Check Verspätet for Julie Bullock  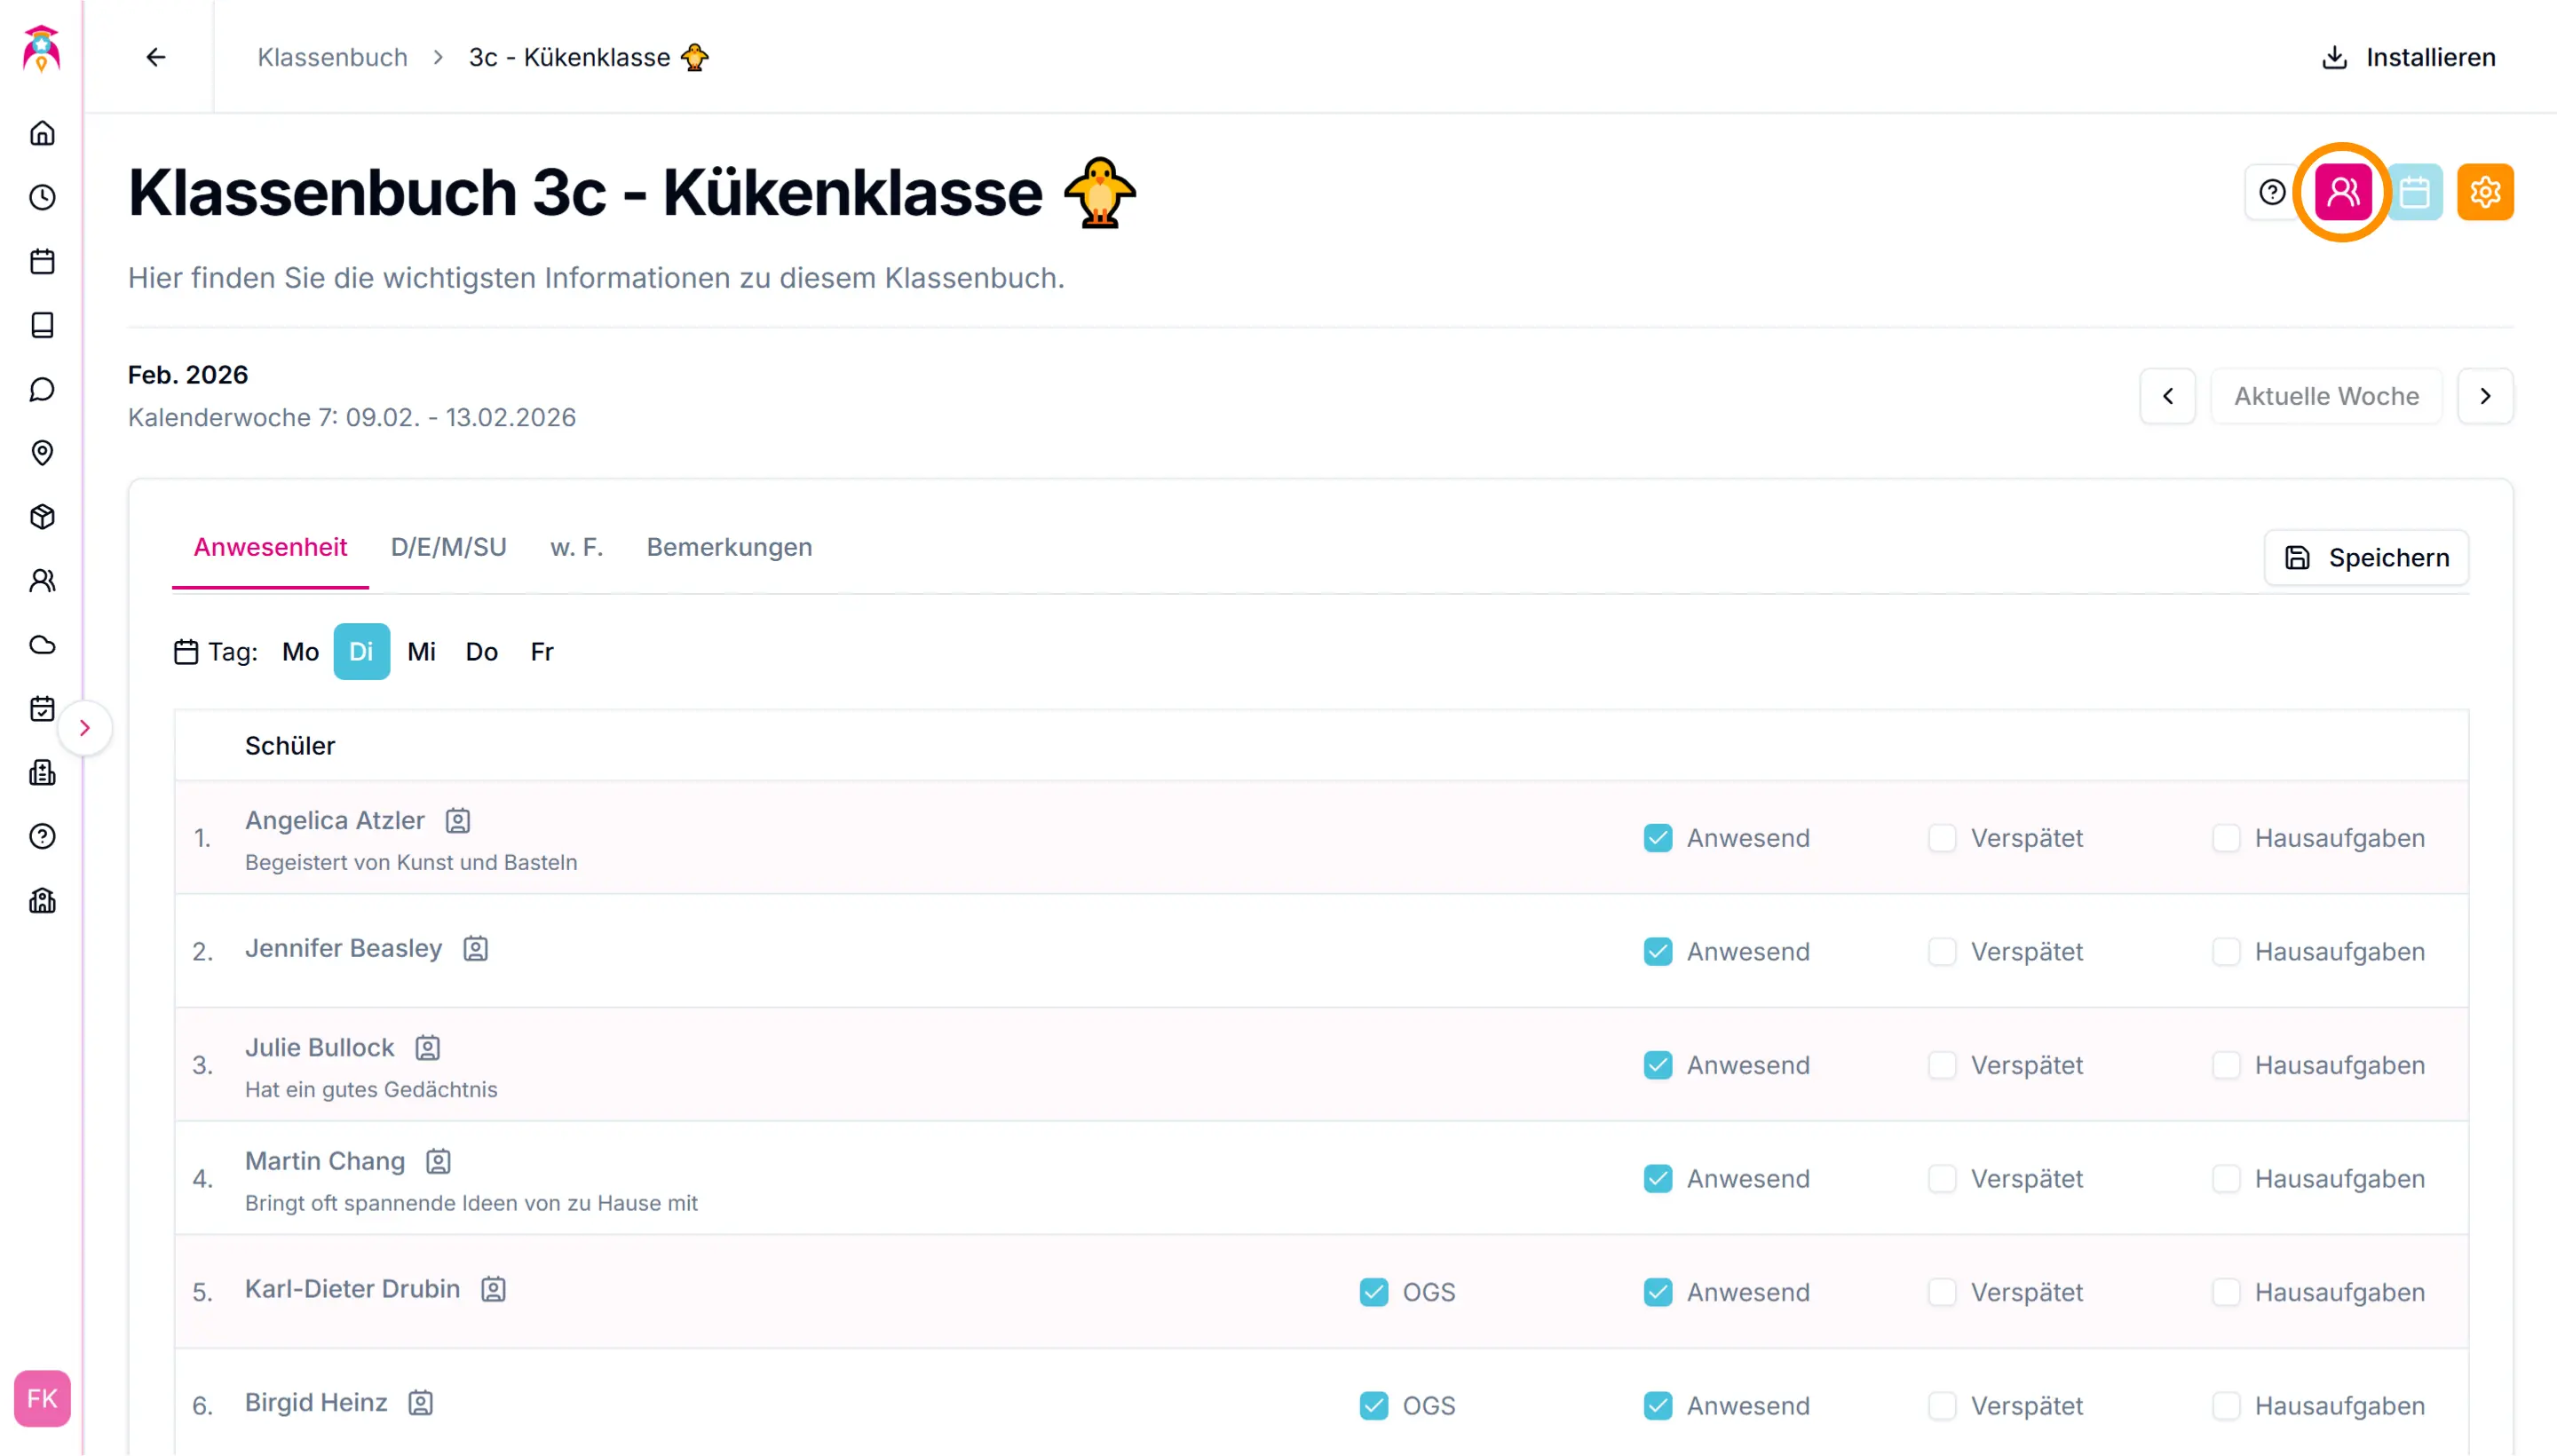(1941, 1065)
